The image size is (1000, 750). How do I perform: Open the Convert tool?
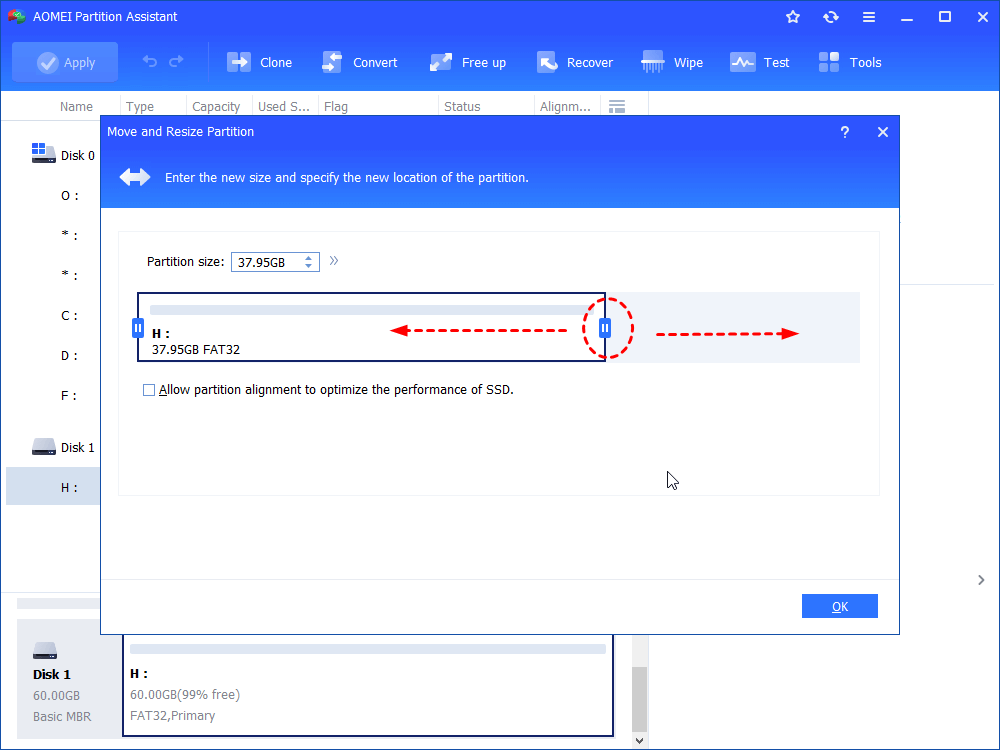coord(359,62)
